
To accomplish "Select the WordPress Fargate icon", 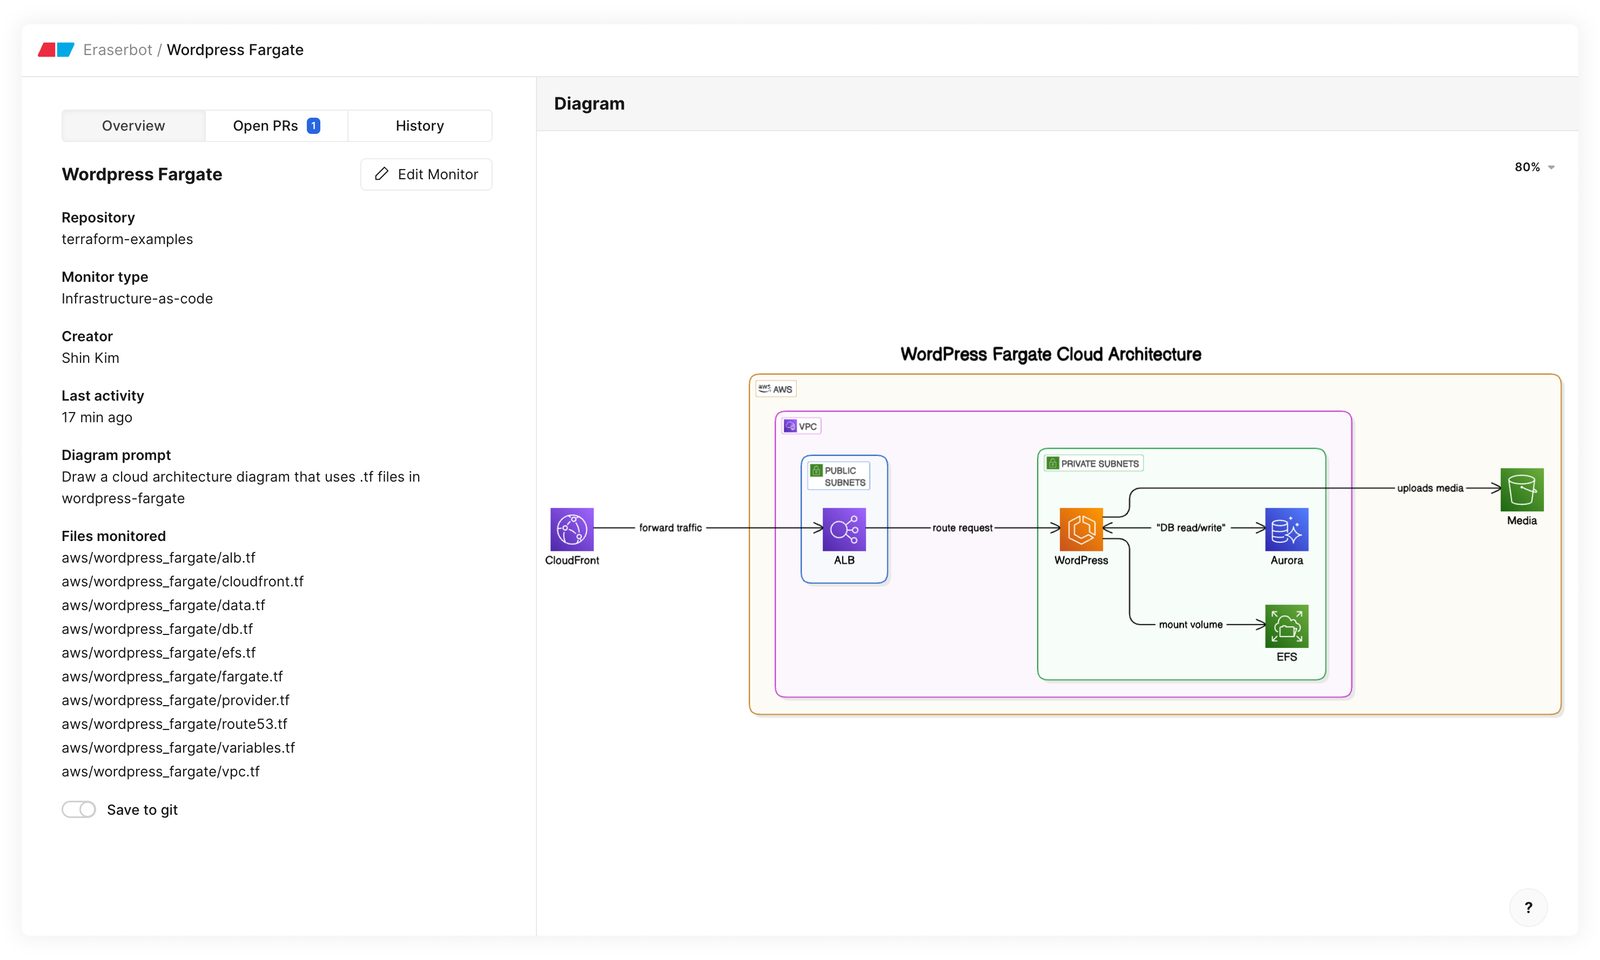I will click(x=1081, y=529).
